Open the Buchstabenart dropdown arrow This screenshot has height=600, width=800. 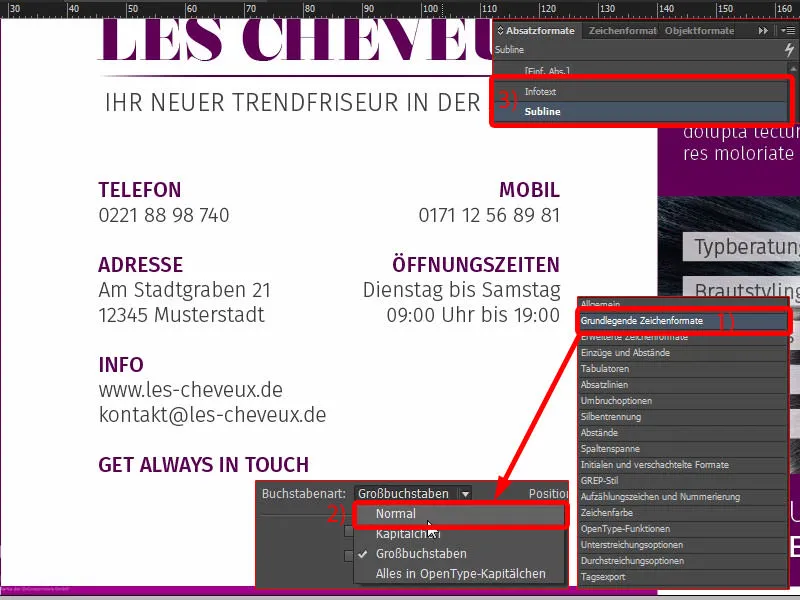point(465,494)
